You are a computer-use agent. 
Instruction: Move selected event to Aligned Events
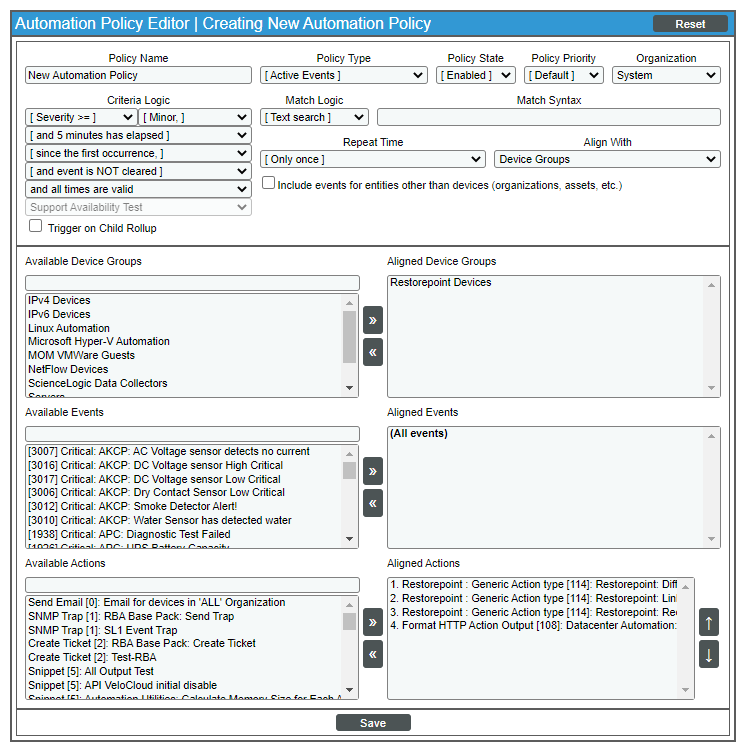(373, 471)
